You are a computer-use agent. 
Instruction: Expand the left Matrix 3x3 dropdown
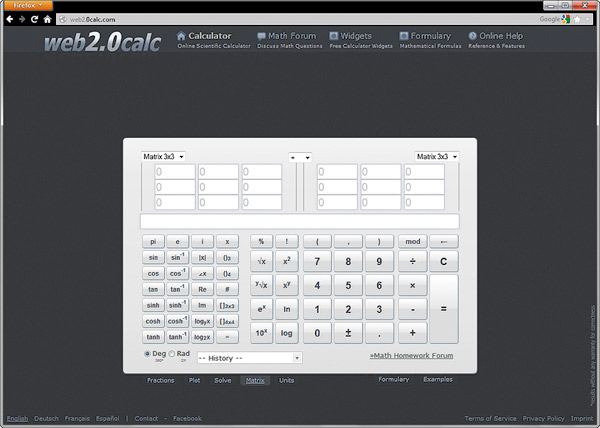(163, 156)
